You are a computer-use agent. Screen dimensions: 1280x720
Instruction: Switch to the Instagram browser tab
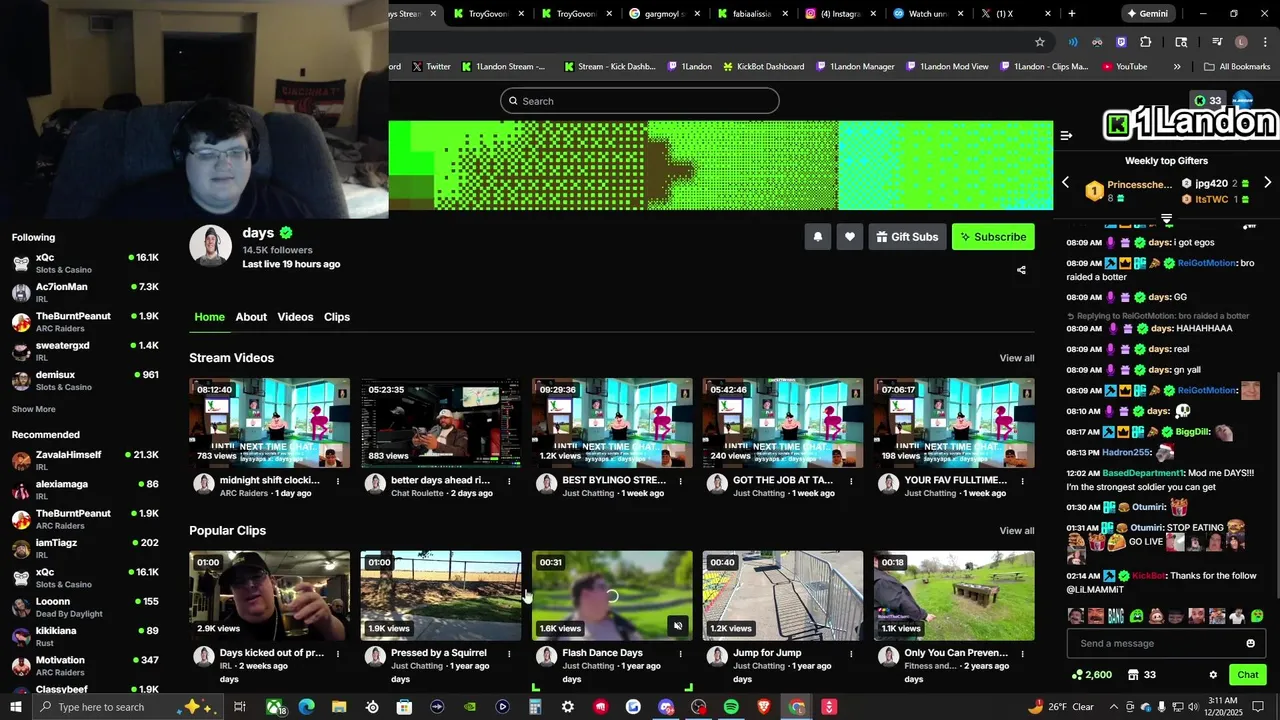tap(840, 14)
